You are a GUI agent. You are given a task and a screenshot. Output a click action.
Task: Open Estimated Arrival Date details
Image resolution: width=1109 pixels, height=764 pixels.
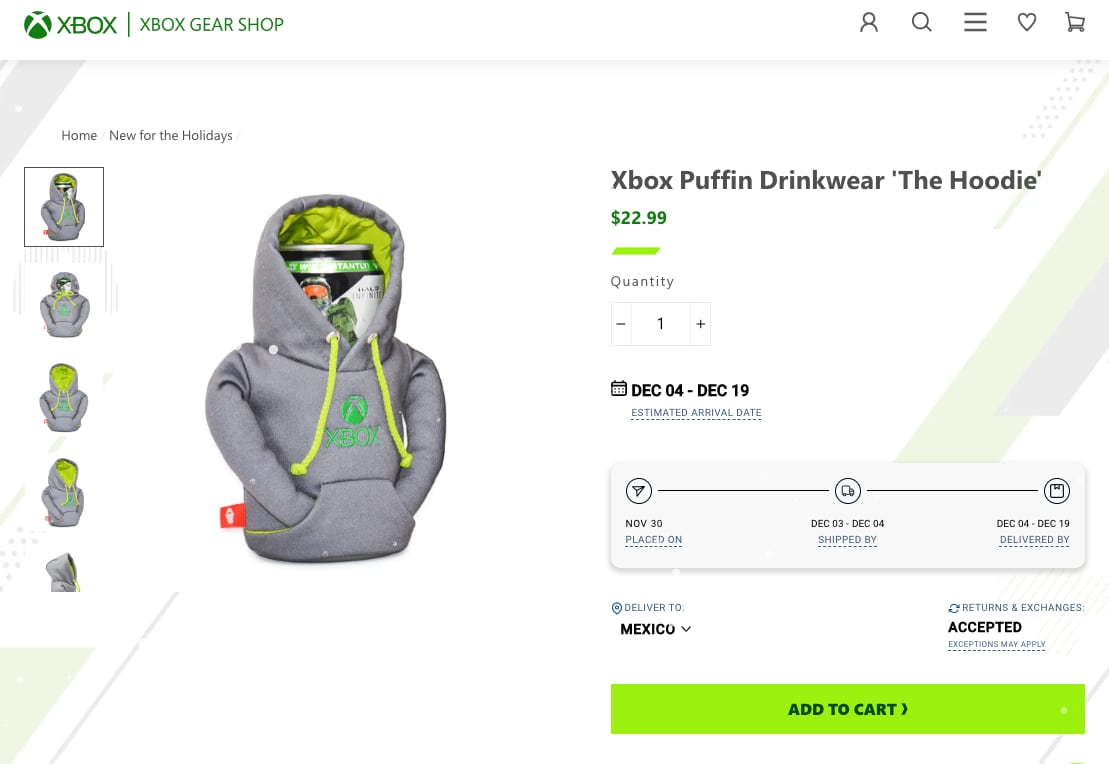pos(696,413)
